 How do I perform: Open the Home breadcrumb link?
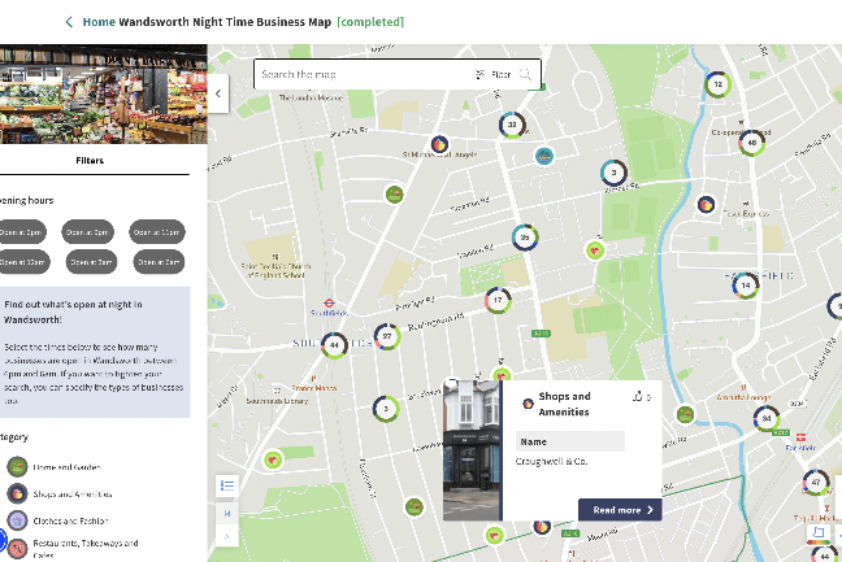coord(99,22)
